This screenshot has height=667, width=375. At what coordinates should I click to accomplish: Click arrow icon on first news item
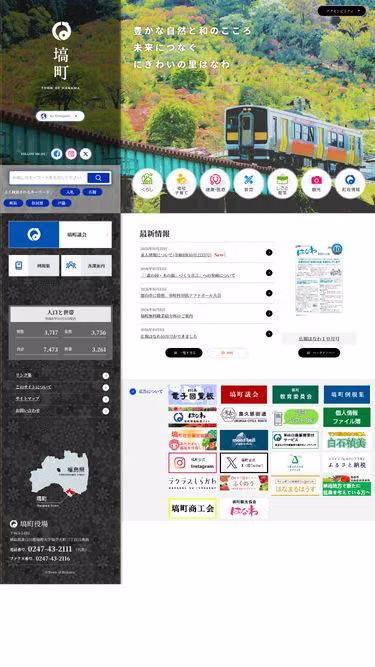pos(269,253)
